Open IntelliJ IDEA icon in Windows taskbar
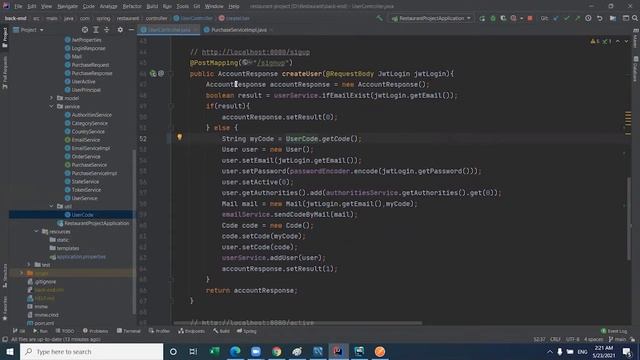This screenshot has width=640, height=360. click(338, 351)
